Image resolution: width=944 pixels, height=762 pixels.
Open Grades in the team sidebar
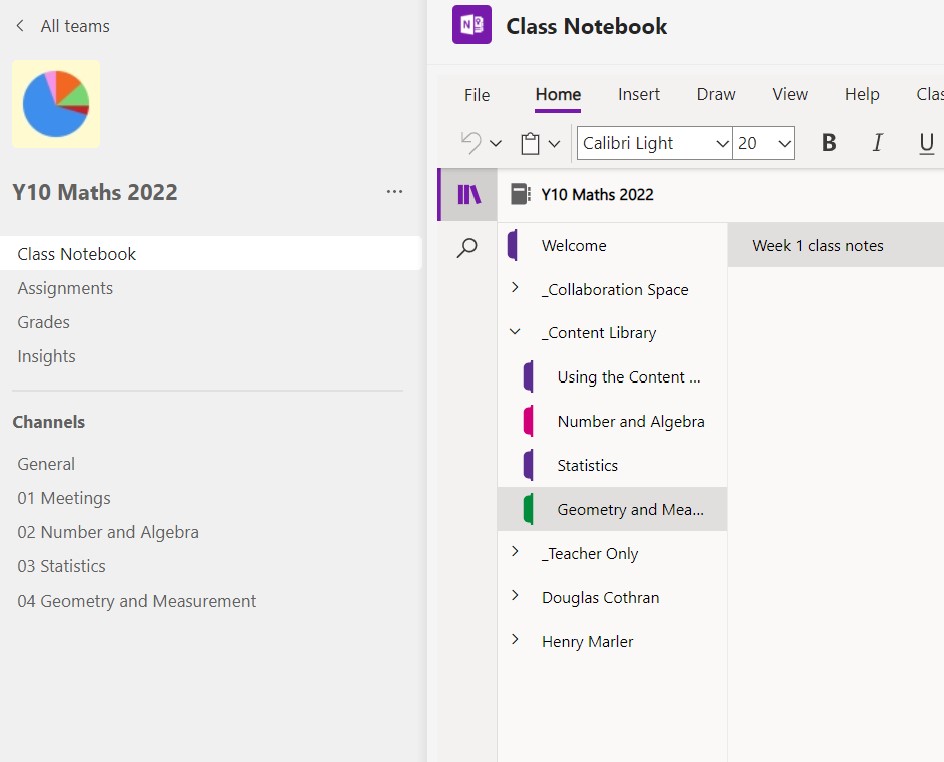coord(43,322)
